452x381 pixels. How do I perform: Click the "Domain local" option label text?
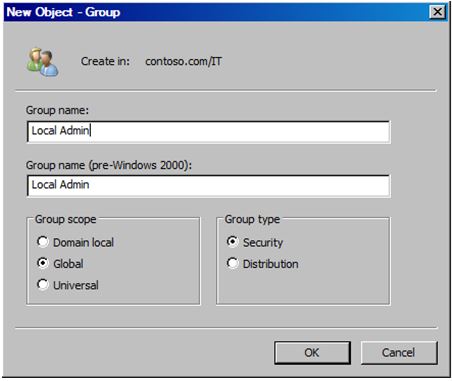point(84,242)
